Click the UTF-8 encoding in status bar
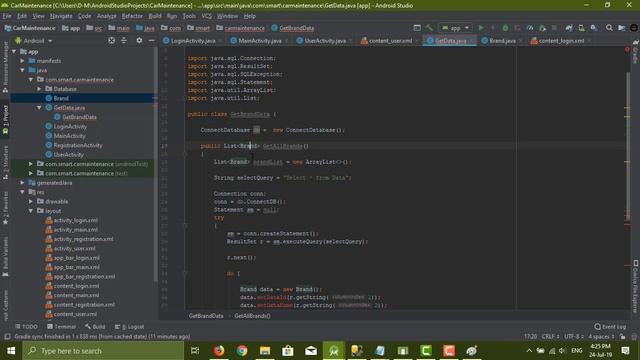640x360 pixels. point(574,337)
